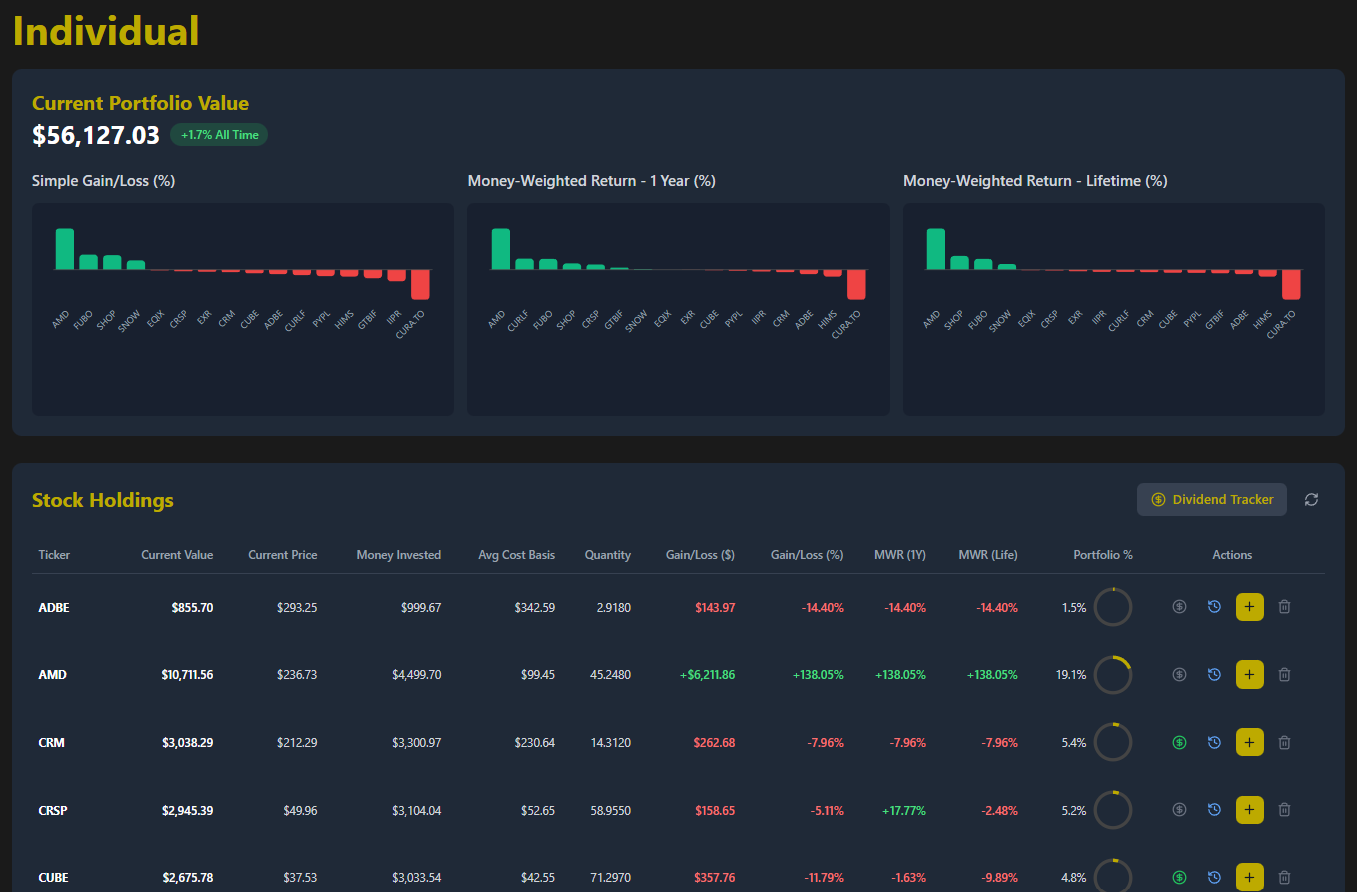The width and height of the screenshot is (1357, 892).
Task: Click the tallest green bar in Simple Gain/Loss chart
Action: click(64, 248)
